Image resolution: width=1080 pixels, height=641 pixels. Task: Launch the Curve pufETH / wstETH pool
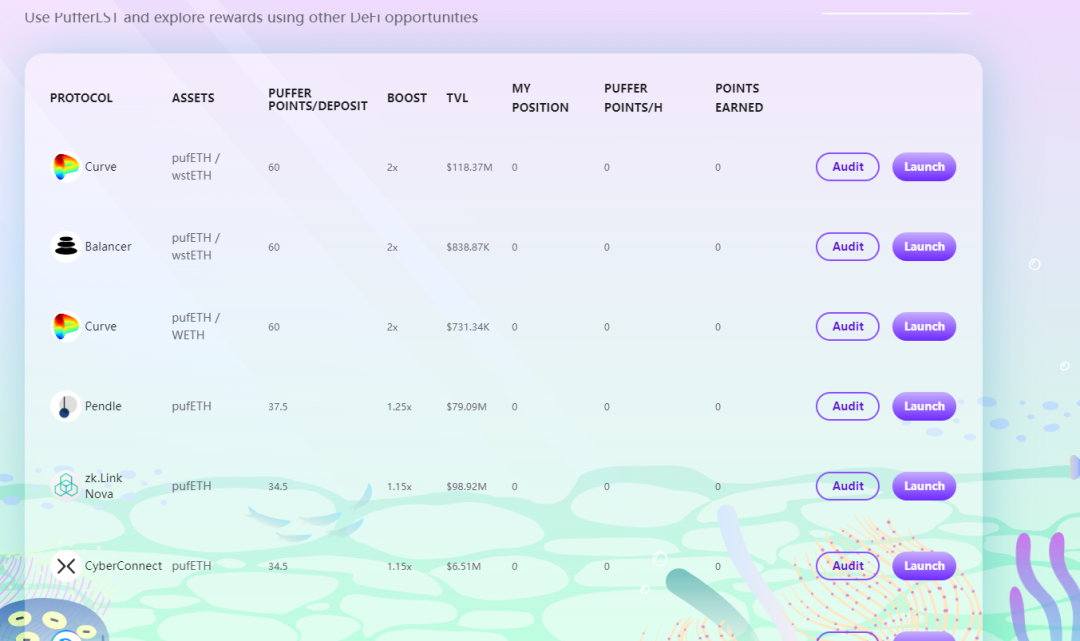(924, 167)
